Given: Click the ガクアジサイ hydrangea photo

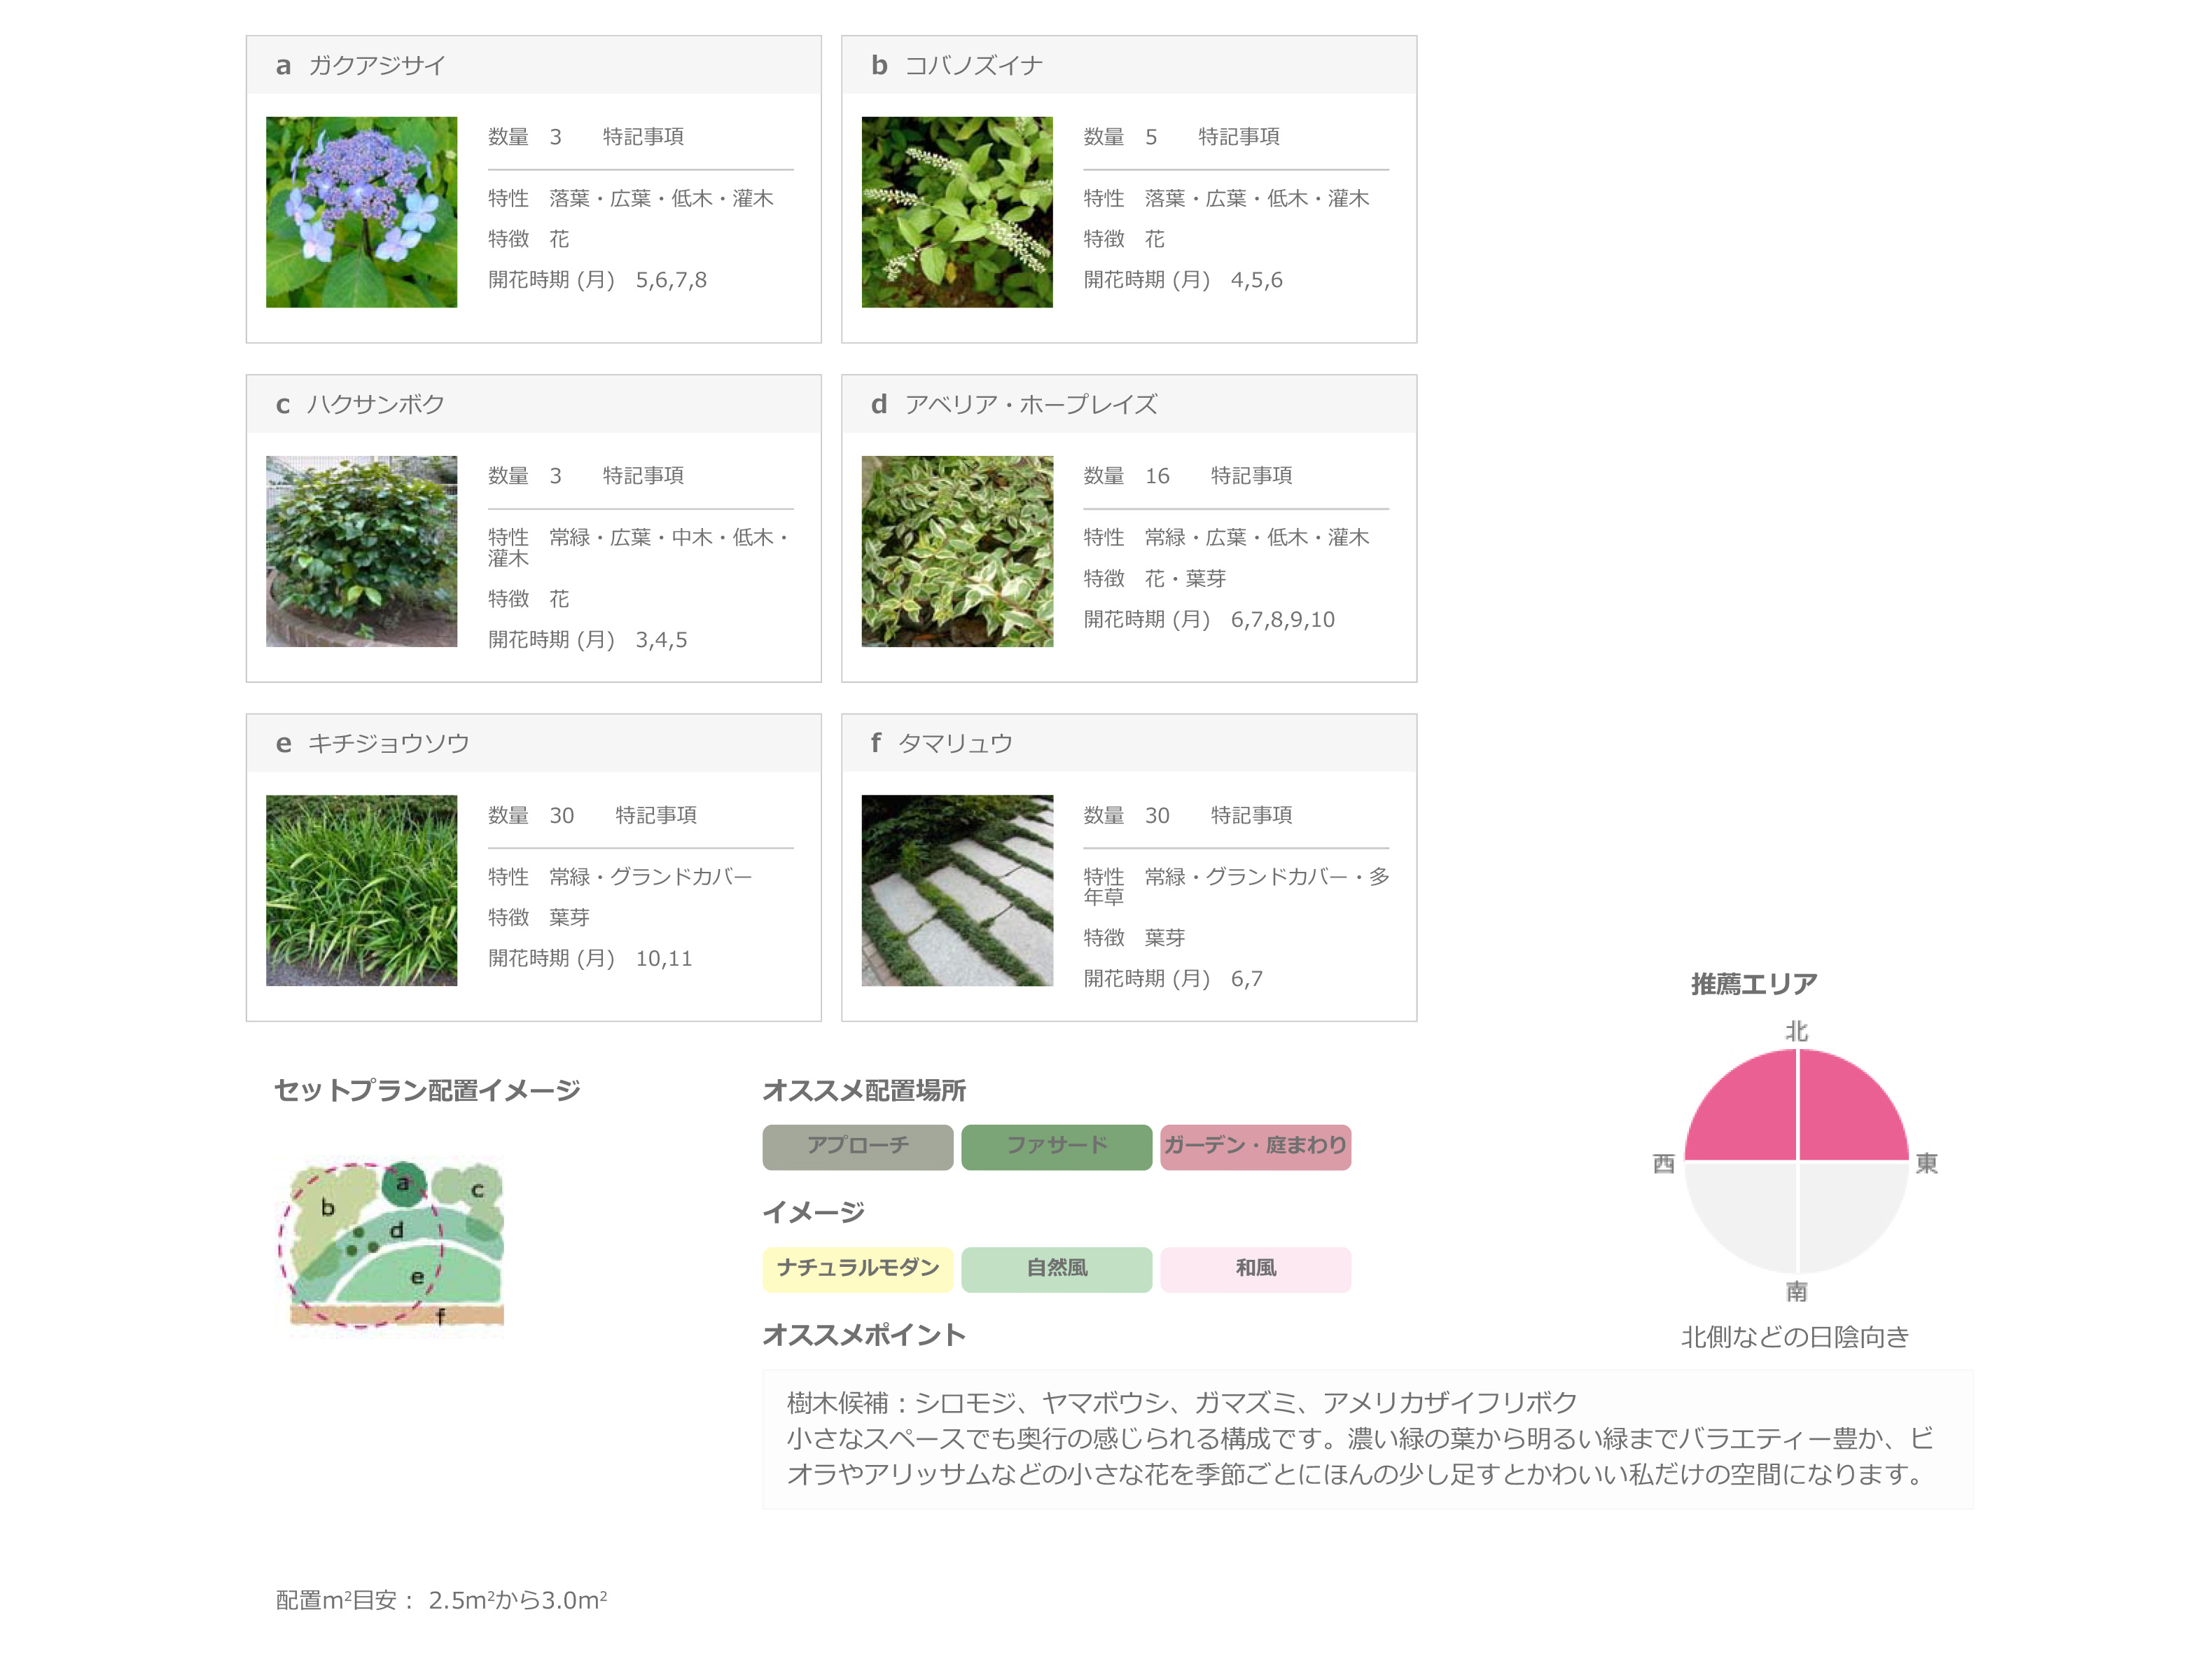Looking at the screenshot, I should (361, 212).
